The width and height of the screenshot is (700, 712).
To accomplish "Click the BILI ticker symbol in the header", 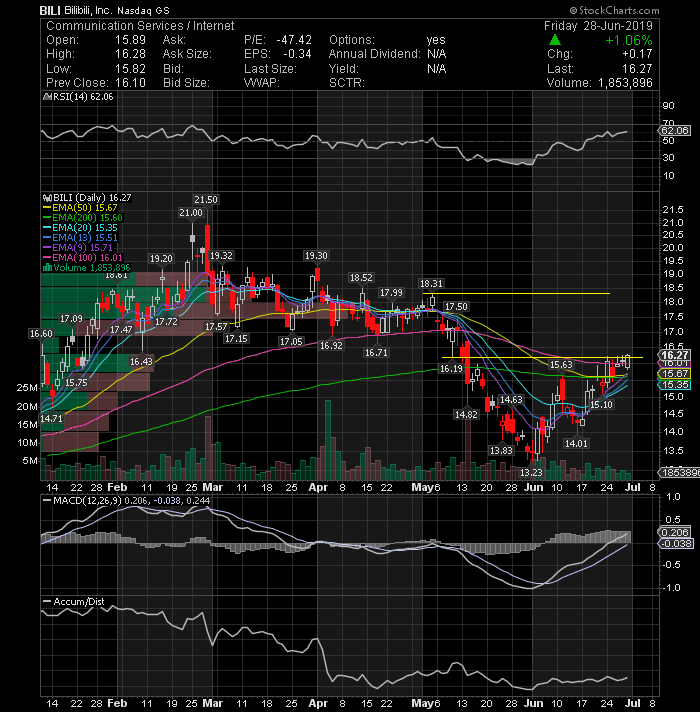I will click(49, 10).
